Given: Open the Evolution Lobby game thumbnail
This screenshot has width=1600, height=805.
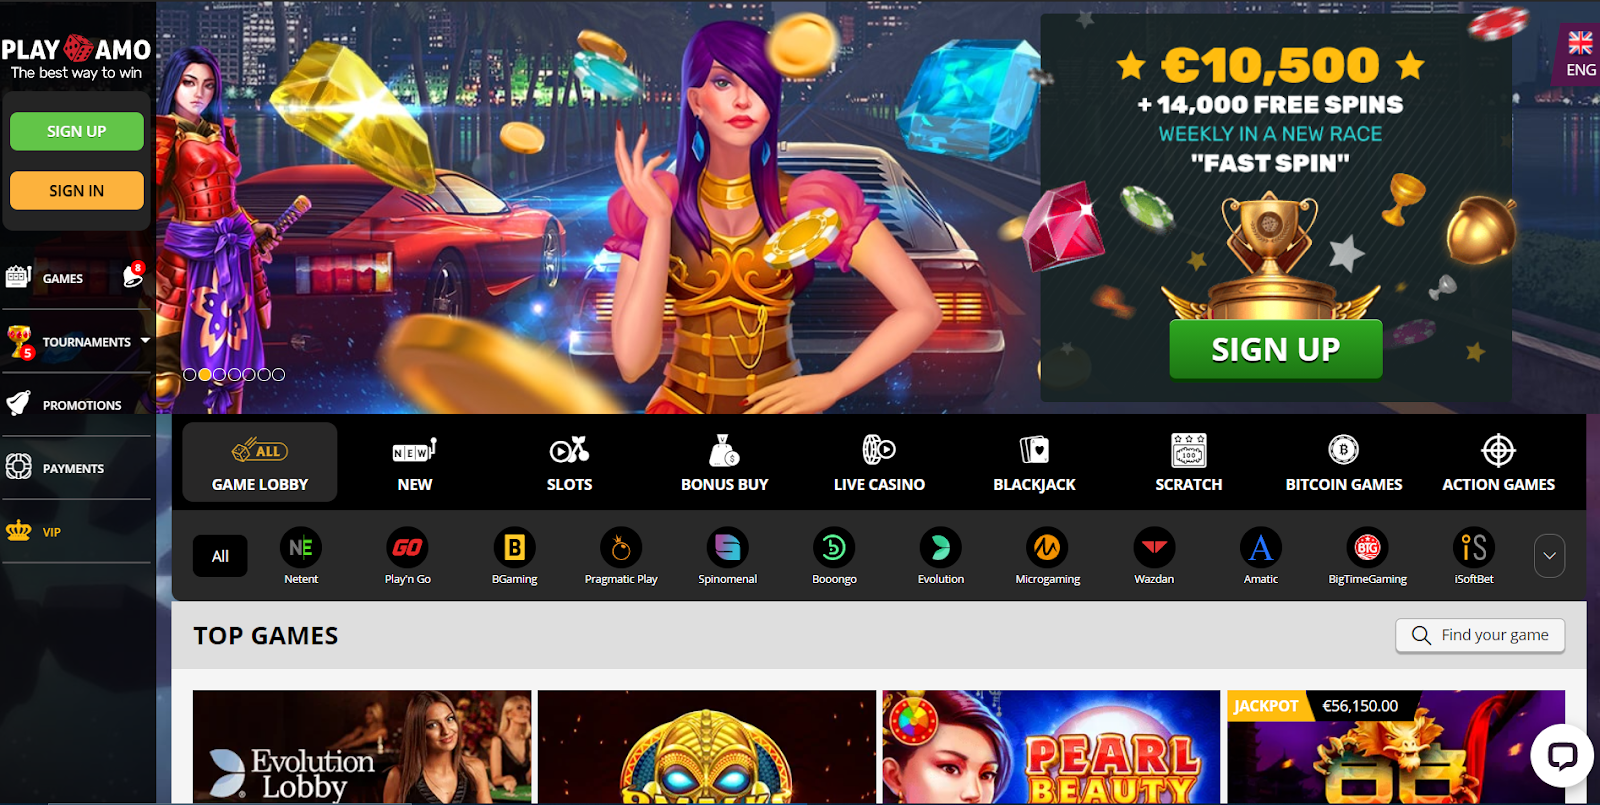Looking at the screenshot, I should (362, 746).
